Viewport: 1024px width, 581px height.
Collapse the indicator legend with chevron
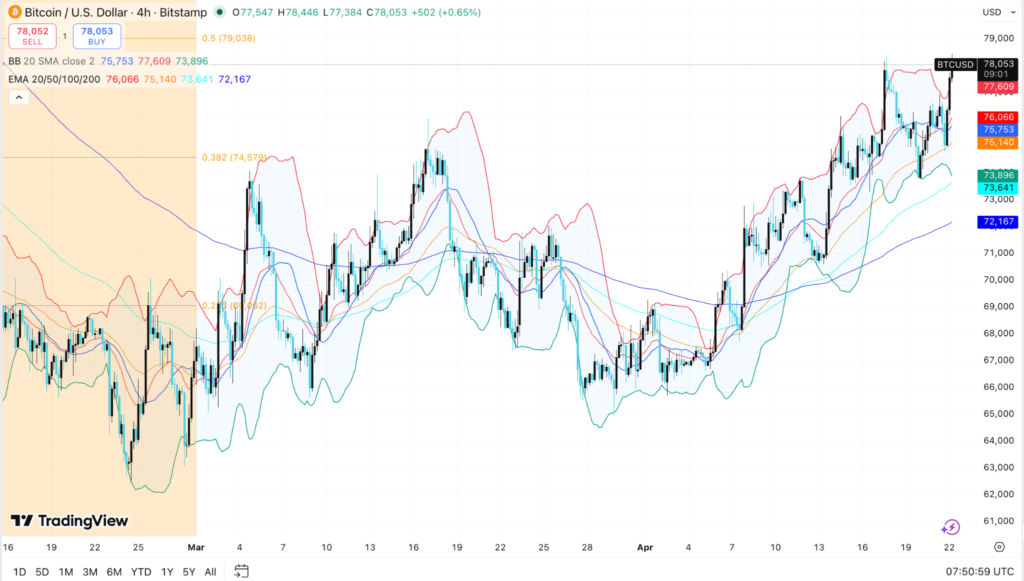[x=18, y=98]
